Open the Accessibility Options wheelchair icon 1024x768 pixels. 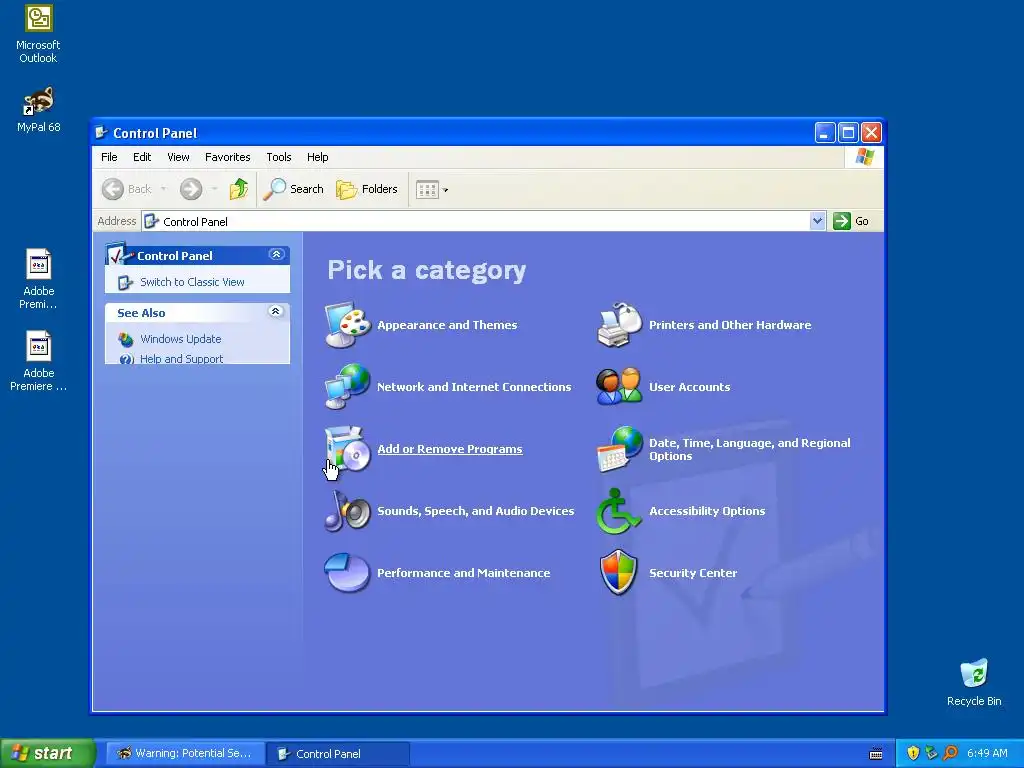620,511
